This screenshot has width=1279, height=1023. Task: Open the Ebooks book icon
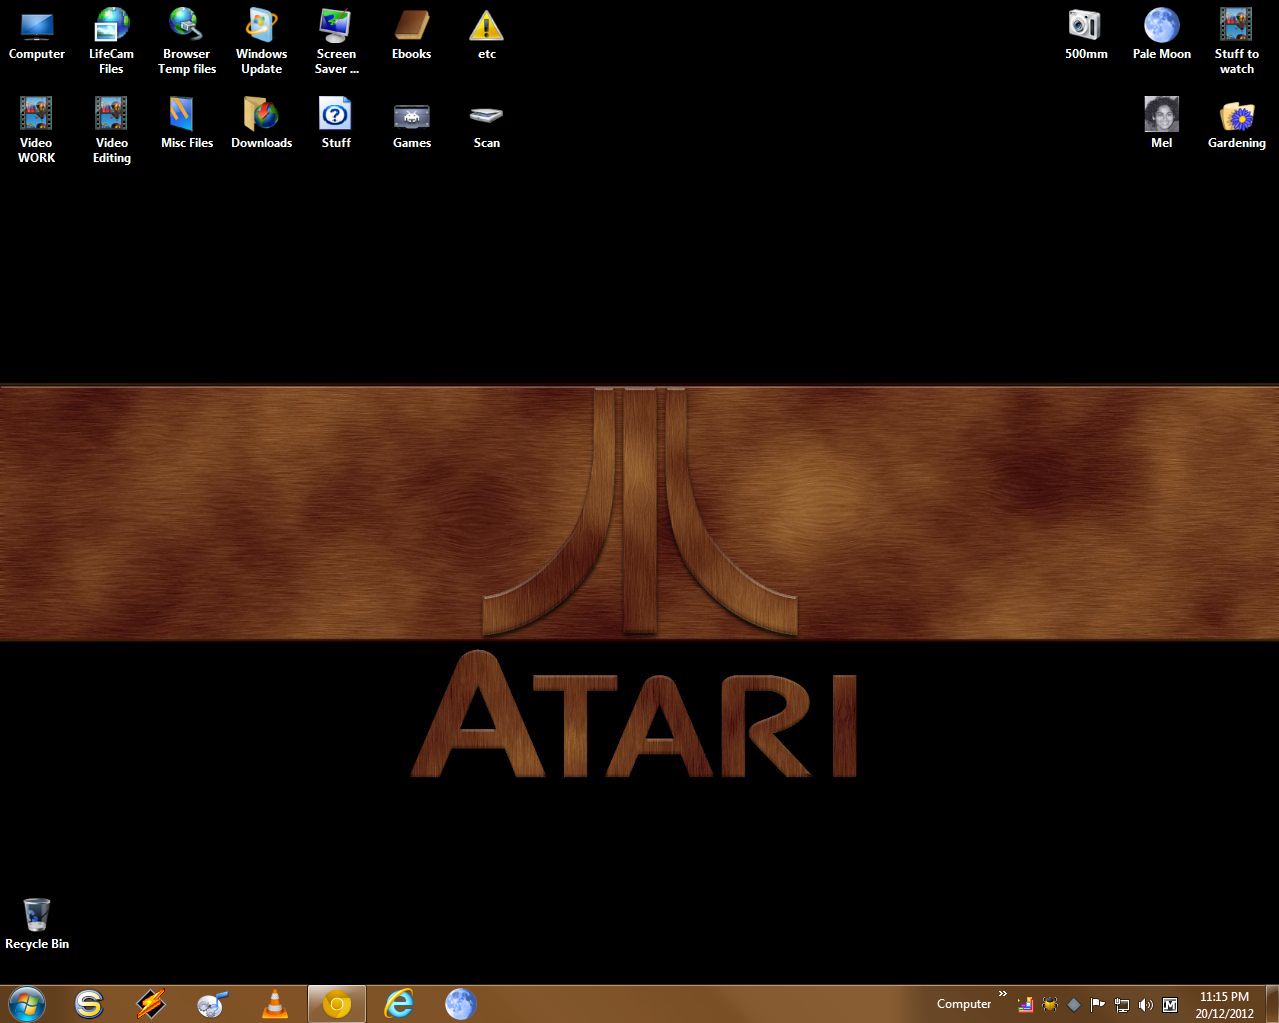click(411, 35)
